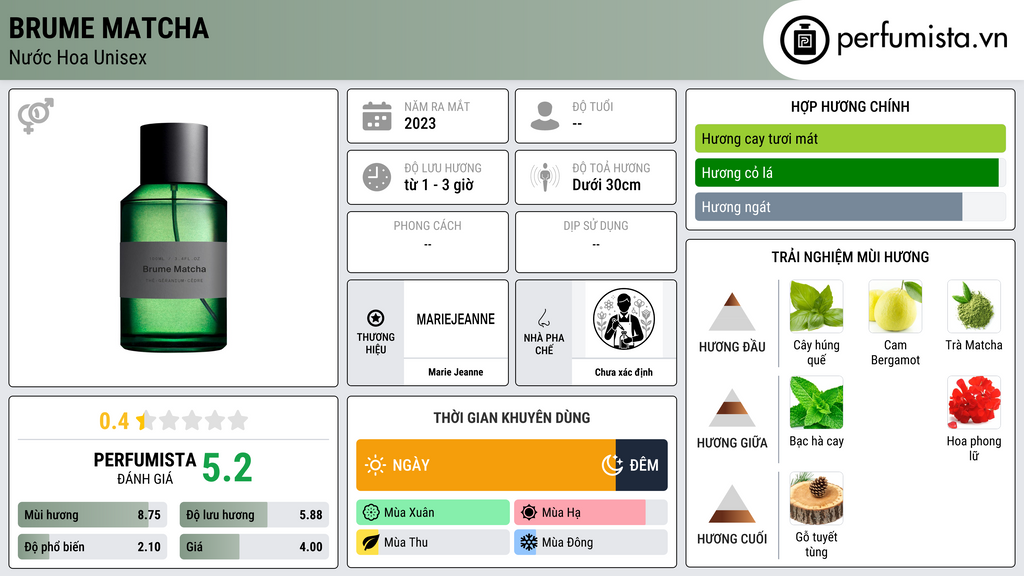Click the 0.4 user rating number
The image size is (1024, 576).
(114, 421)
